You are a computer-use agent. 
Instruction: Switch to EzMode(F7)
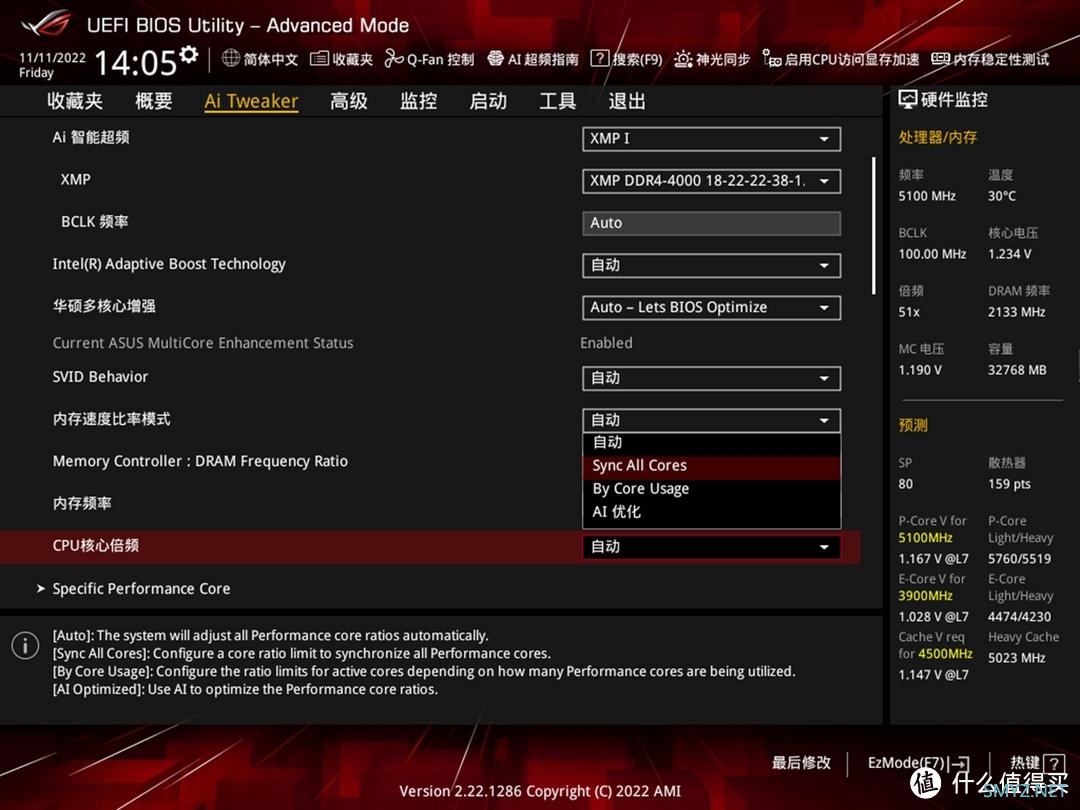[918, 762]
